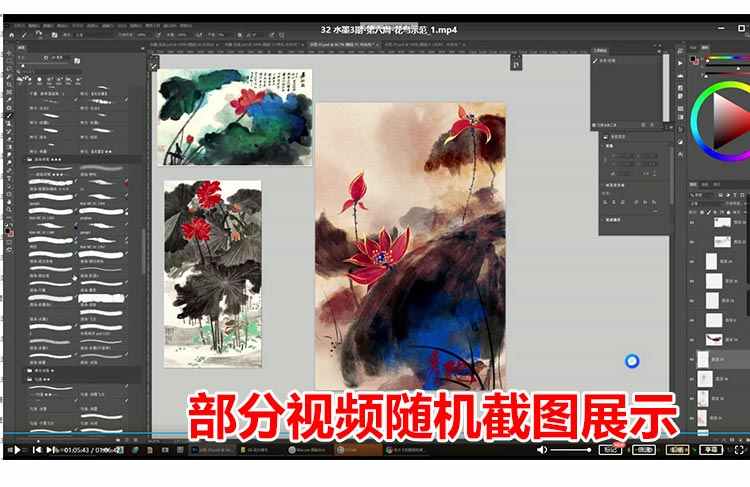Select the bird-shaped layer thumbnail

[x=714, y=339]
